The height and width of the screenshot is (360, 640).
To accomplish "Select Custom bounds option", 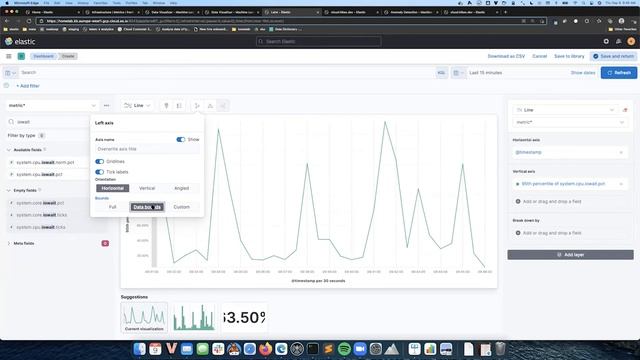I will (182, 207).
